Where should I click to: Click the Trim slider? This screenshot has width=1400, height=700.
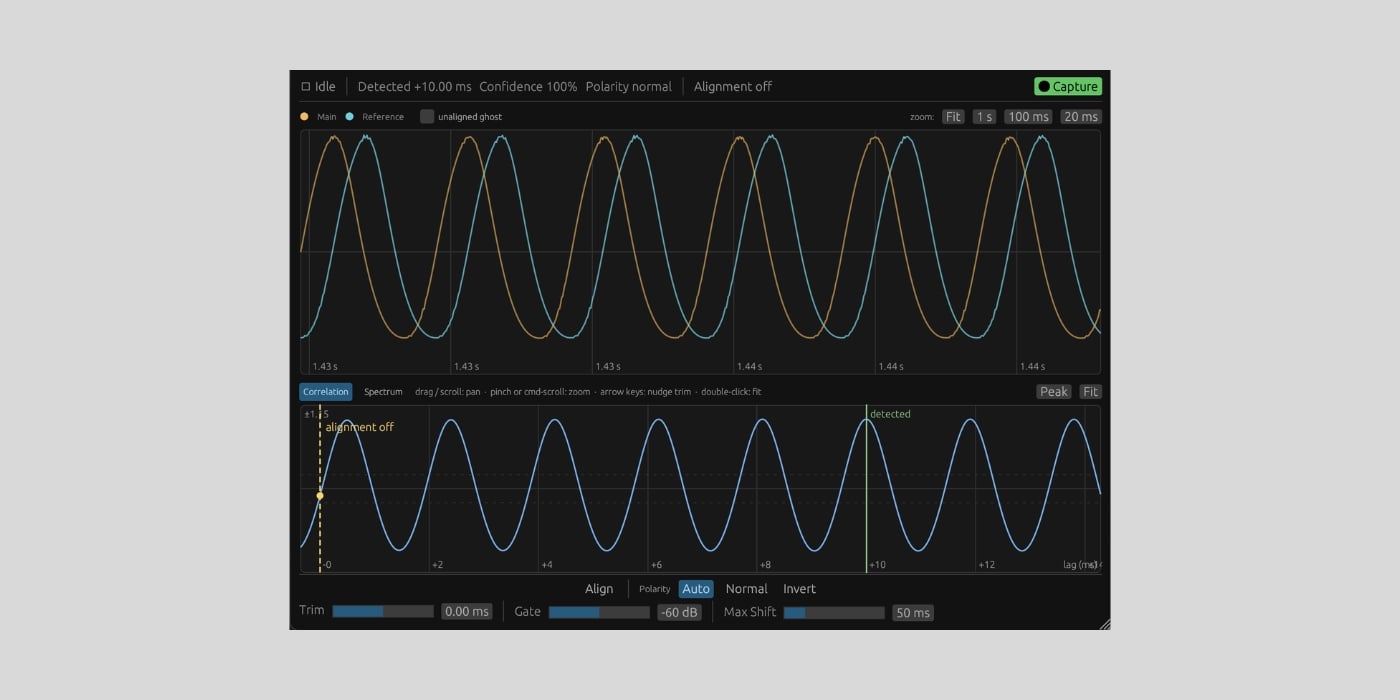tap(383, 611)
